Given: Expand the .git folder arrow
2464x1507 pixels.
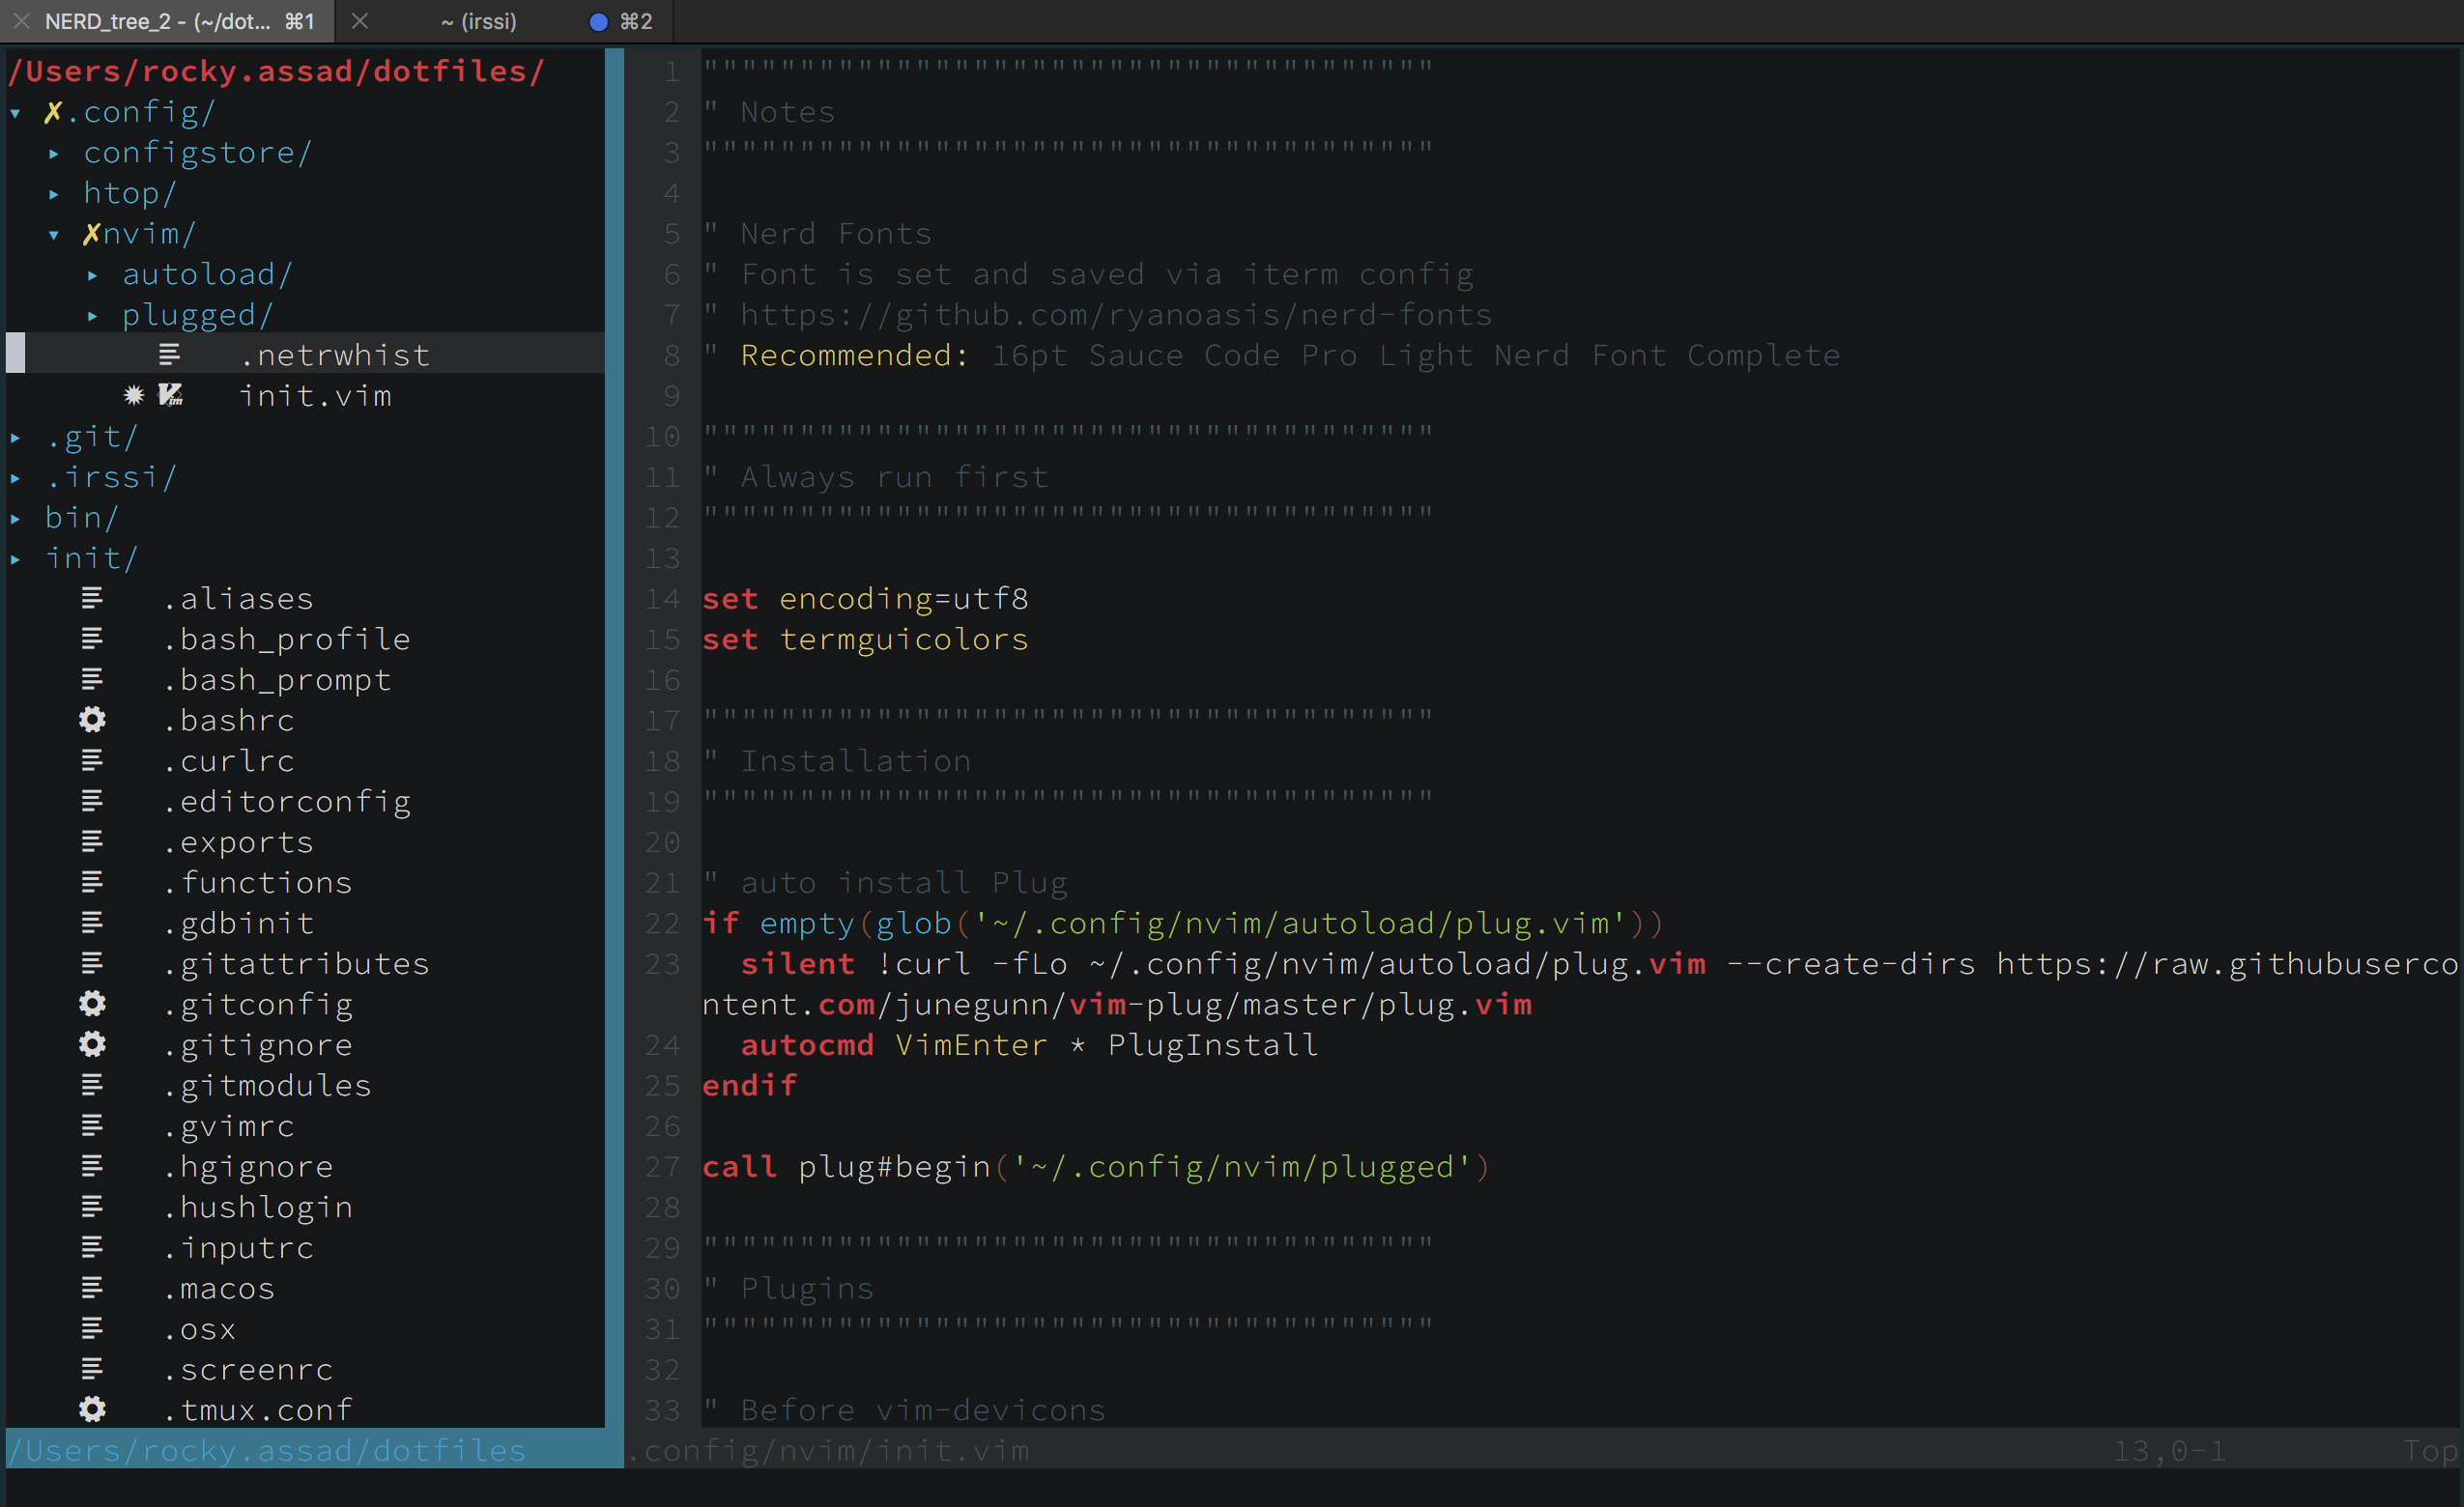Looking at the screenshot, I should pyautogui.click(x=16, y=438).
